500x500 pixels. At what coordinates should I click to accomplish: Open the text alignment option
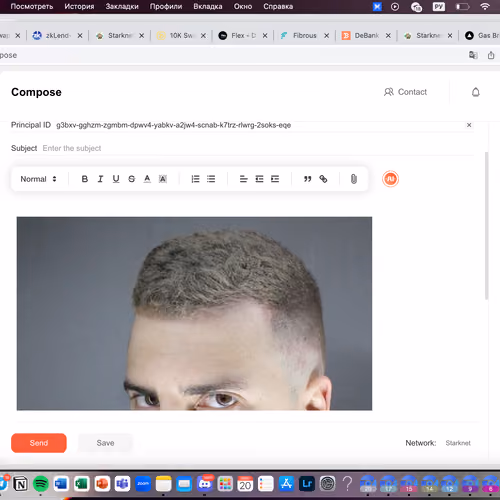coord(244,179)
